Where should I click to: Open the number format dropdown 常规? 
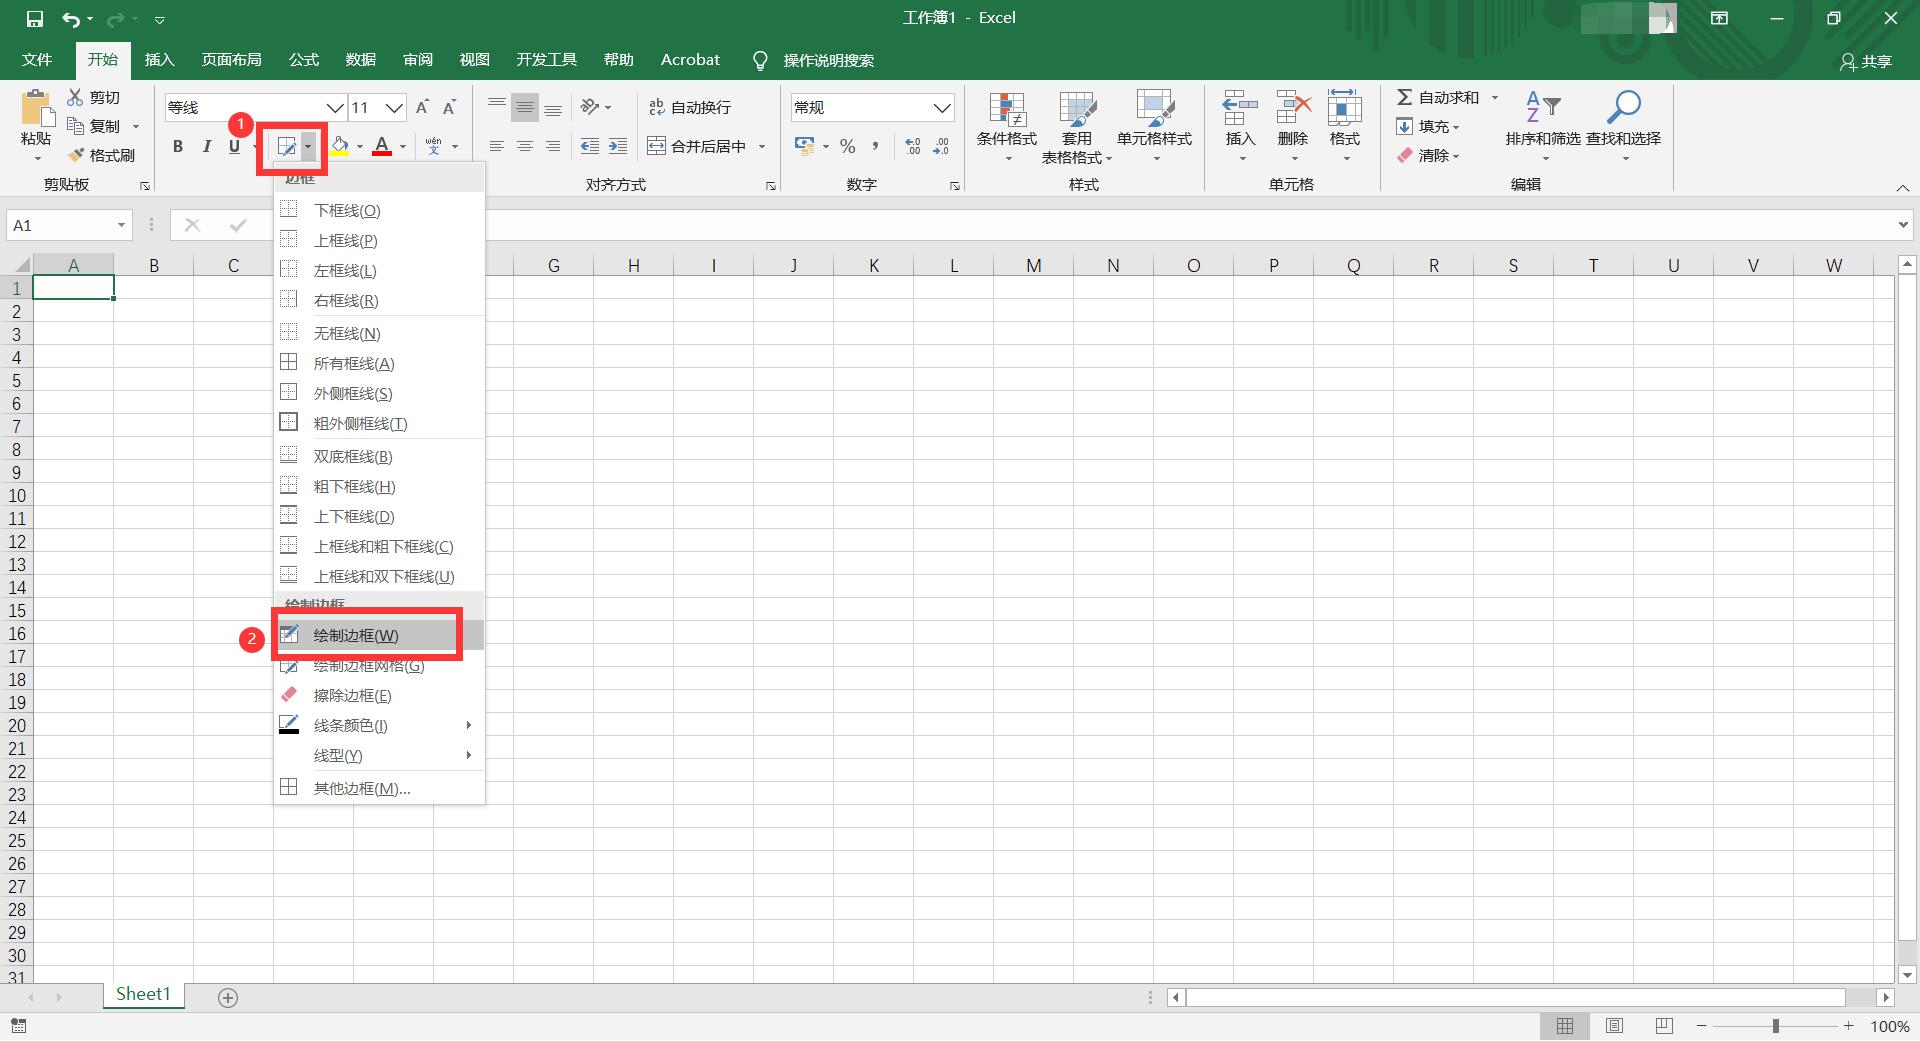942,107
